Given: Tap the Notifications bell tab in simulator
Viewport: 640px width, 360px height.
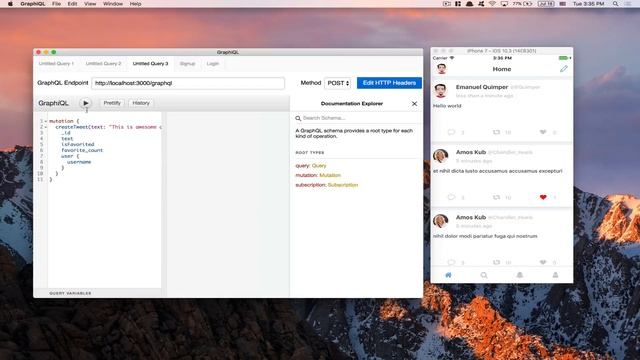Looking at the screenshot, I should point(520,275).
